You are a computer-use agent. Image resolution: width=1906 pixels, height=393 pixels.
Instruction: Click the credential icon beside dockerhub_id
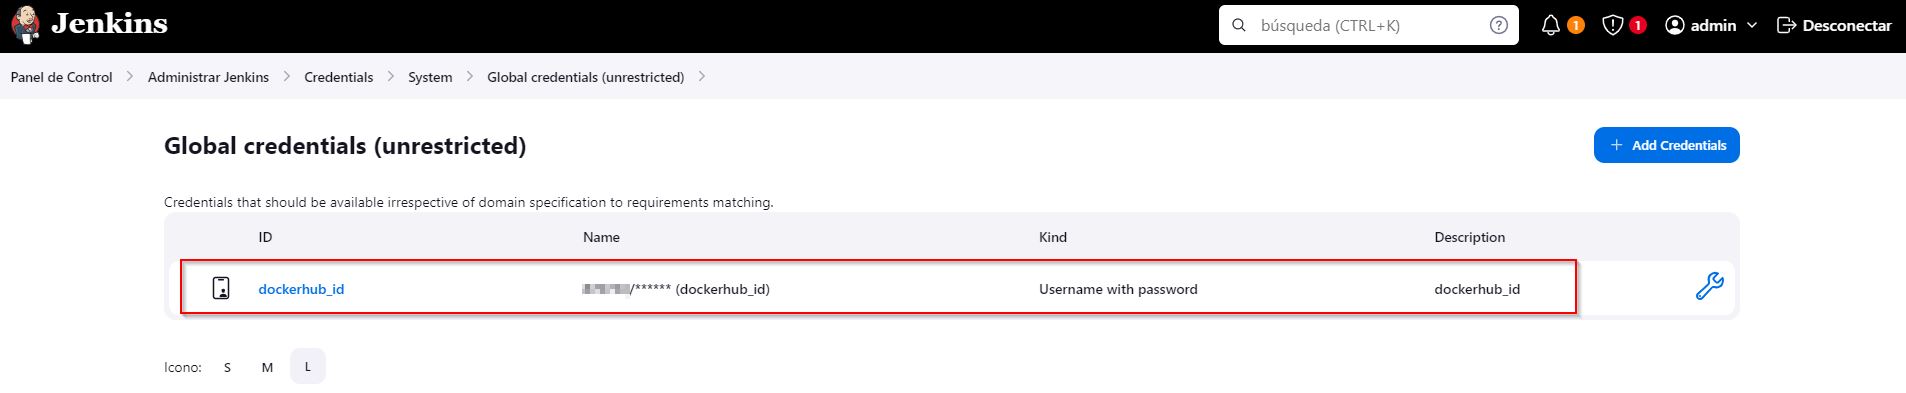[221, 288]
